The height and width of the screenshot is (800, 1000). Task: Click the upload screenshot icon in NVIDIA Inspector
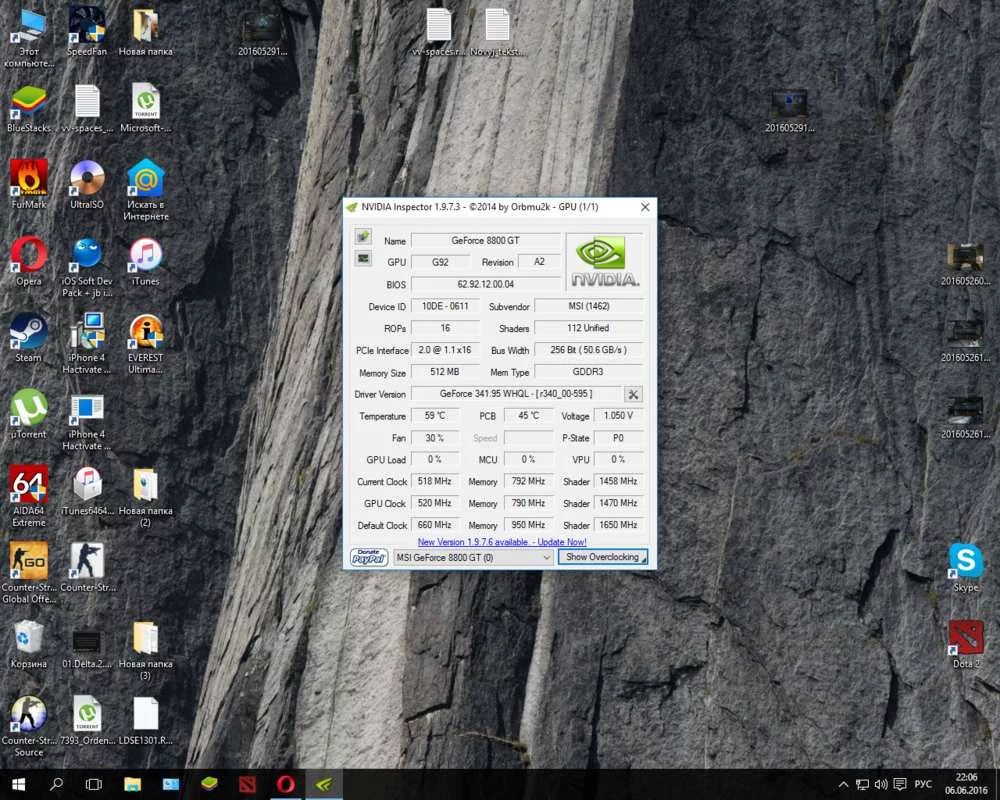coord(363,237)
